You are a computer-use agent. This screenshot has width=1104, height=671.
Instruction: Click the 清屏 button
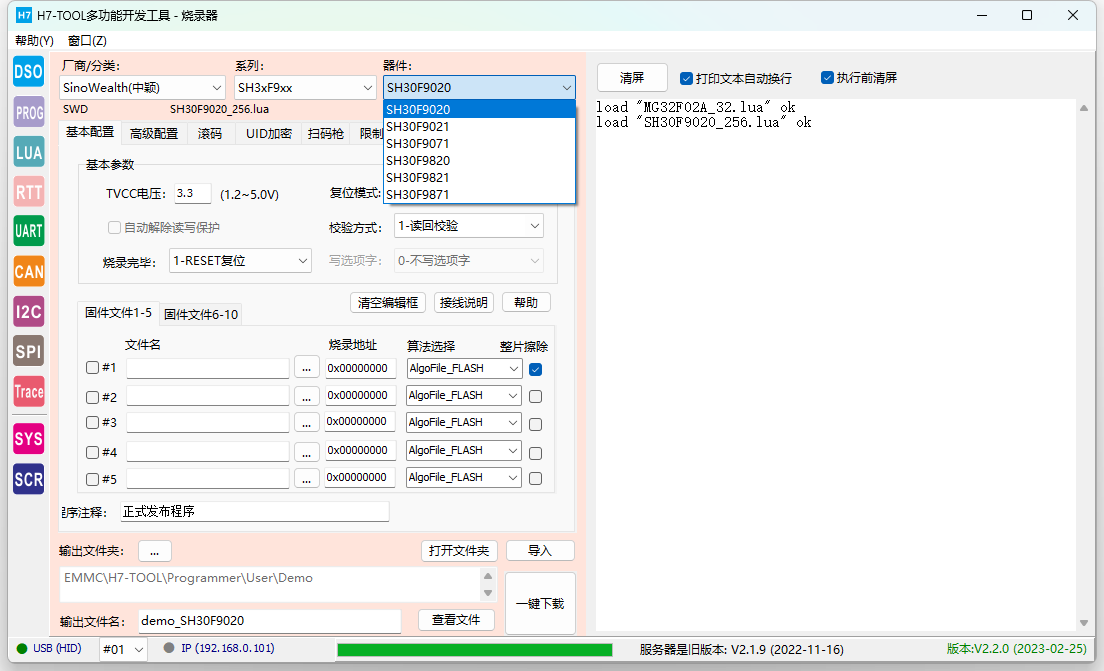coord(632,77)
